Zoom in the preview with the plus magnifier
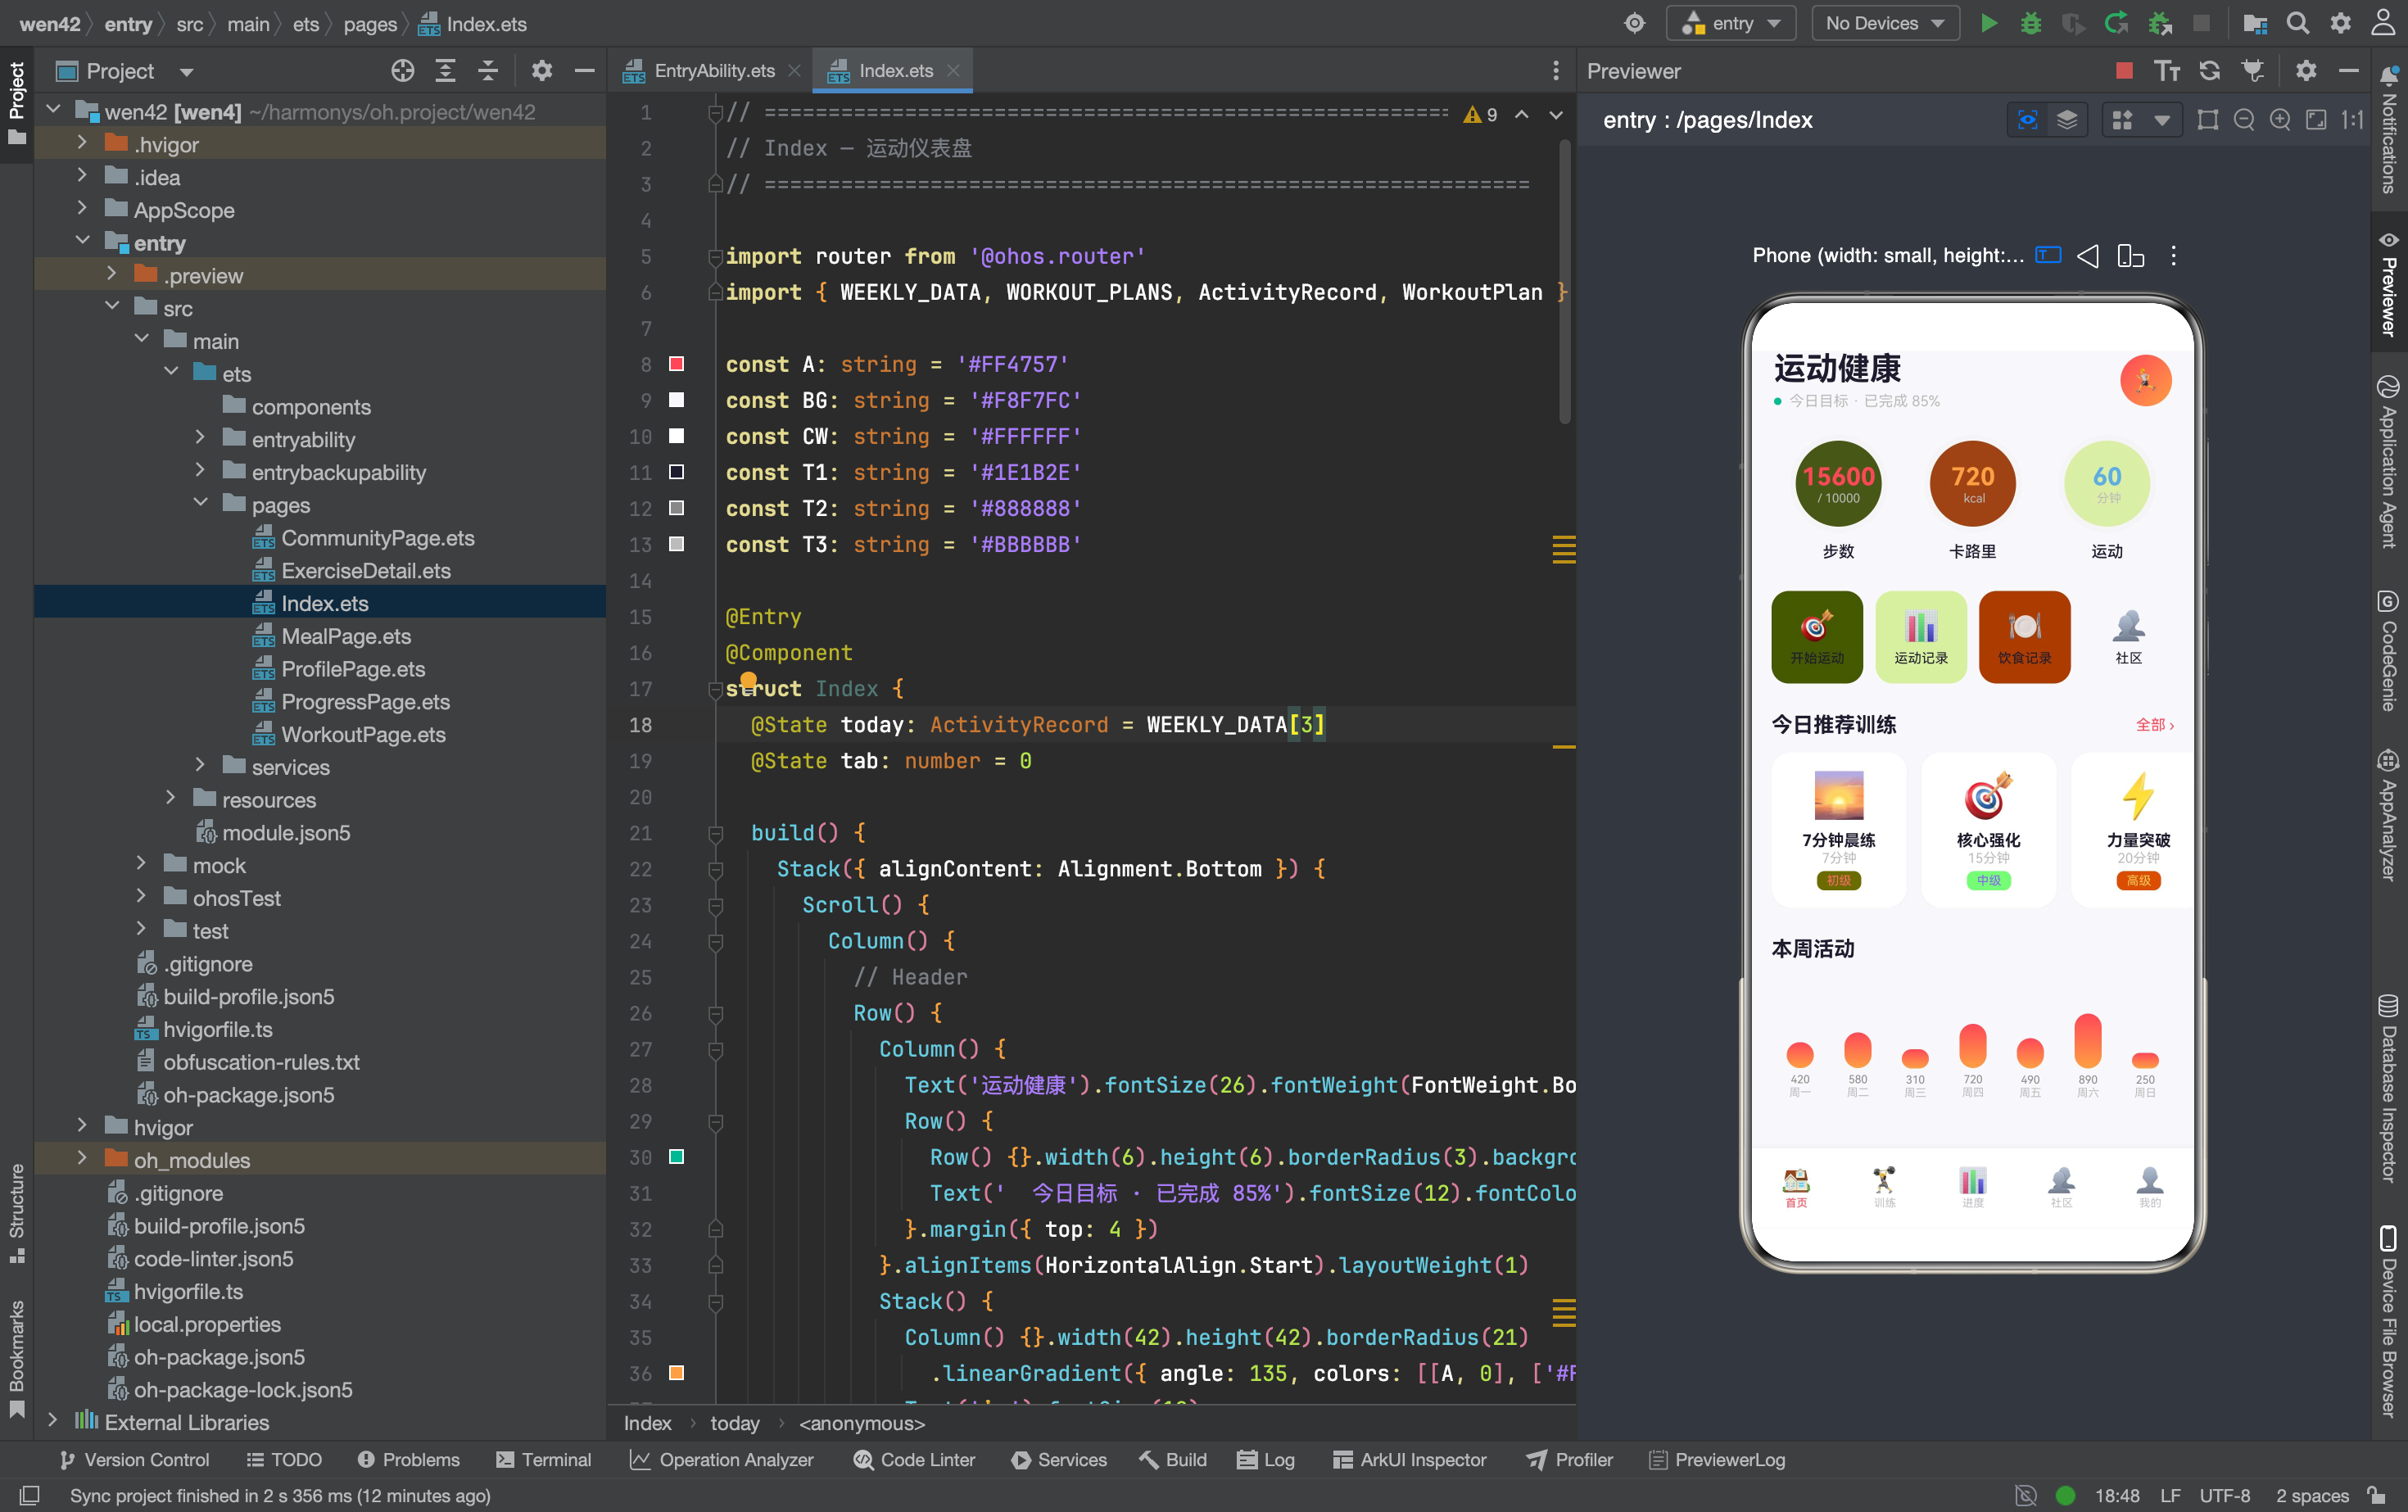The height and width of the screenshot is (1512, 2408). [2280, 120]
